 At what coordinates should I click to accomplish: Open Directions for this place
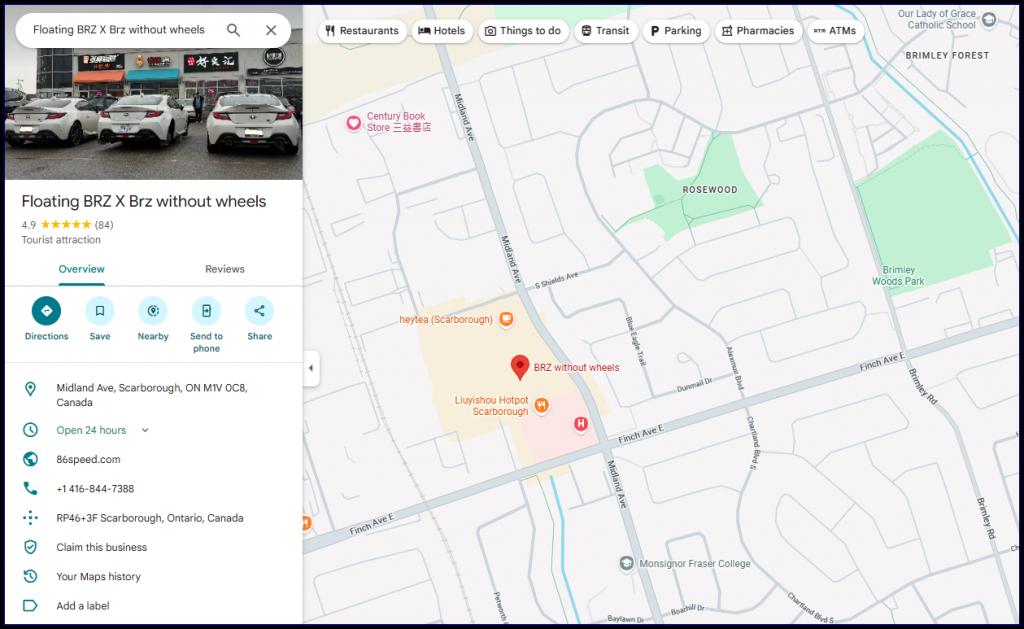click(46, 311)
